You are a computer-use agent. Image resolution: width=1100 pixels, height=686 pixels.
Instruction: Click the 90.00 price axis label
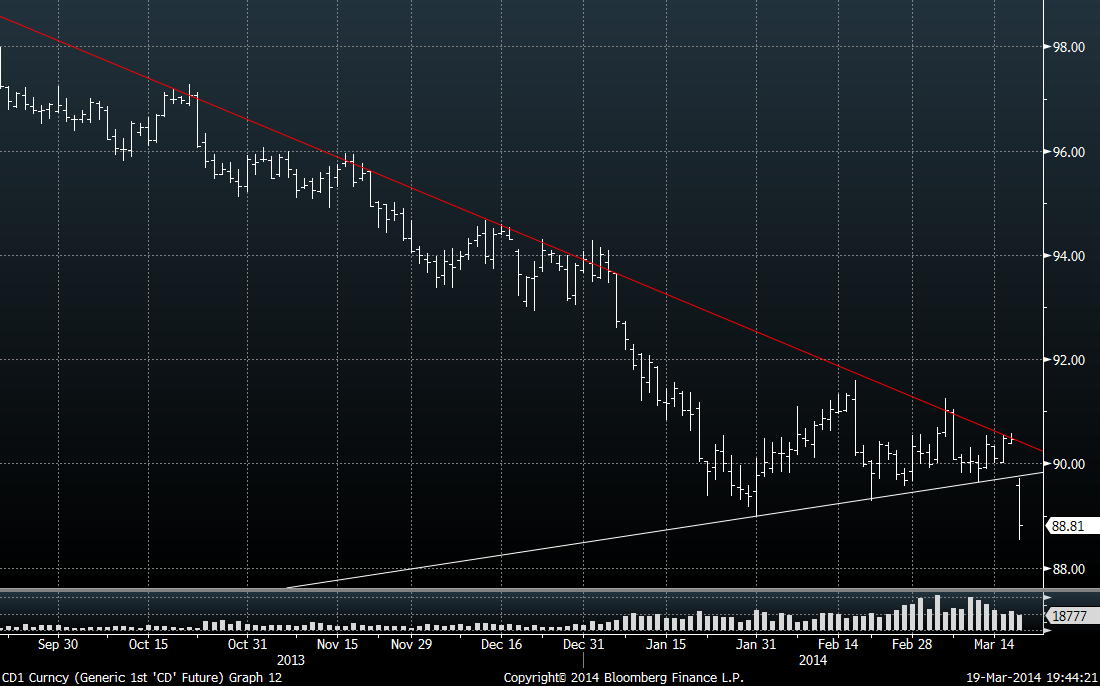click(x=1069, y=464)
